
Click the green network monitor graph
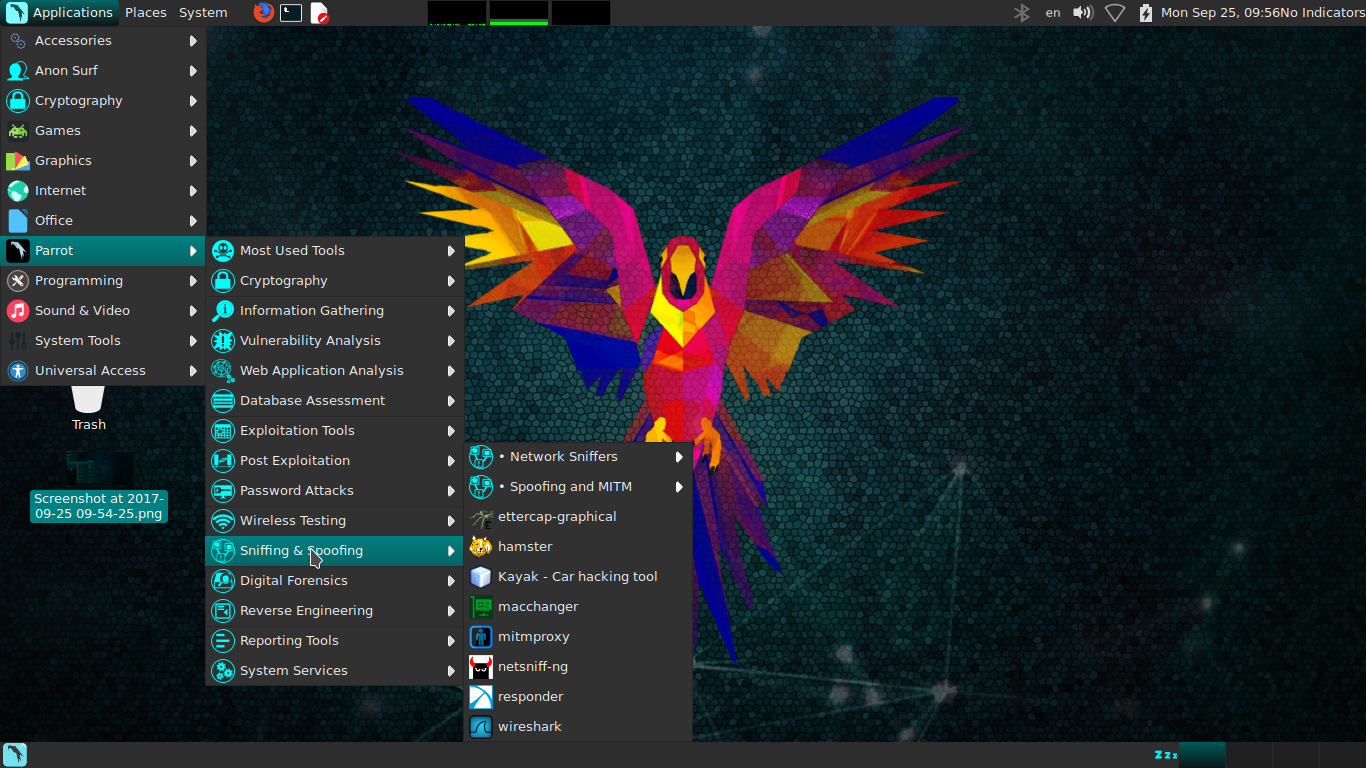click(519, 13)
